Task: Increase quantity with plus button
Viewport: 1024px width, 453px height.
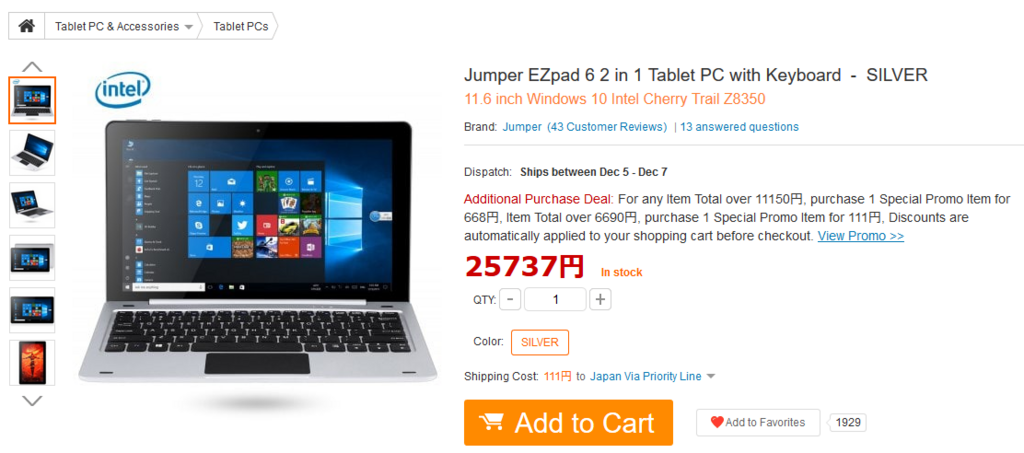Action: click(x=600, y=300)
